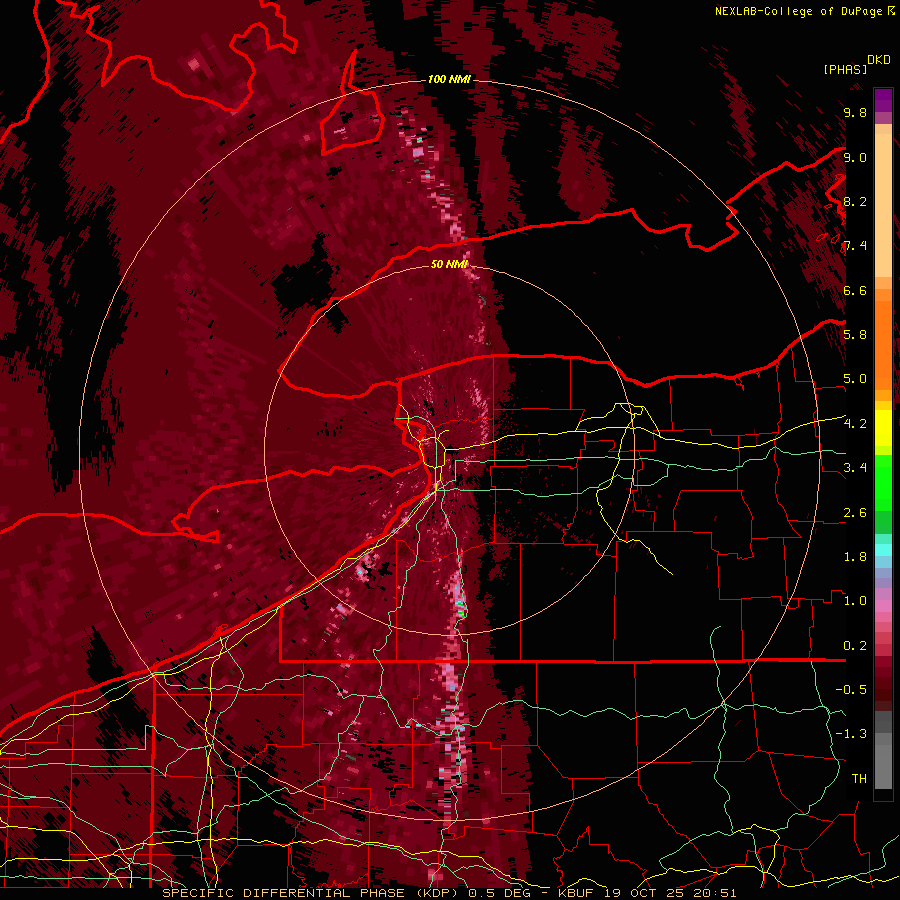Viewport: 900px width, 900px height.
Task: Click the 100 NMI range ring label
Action: click(x=449, y=79)
